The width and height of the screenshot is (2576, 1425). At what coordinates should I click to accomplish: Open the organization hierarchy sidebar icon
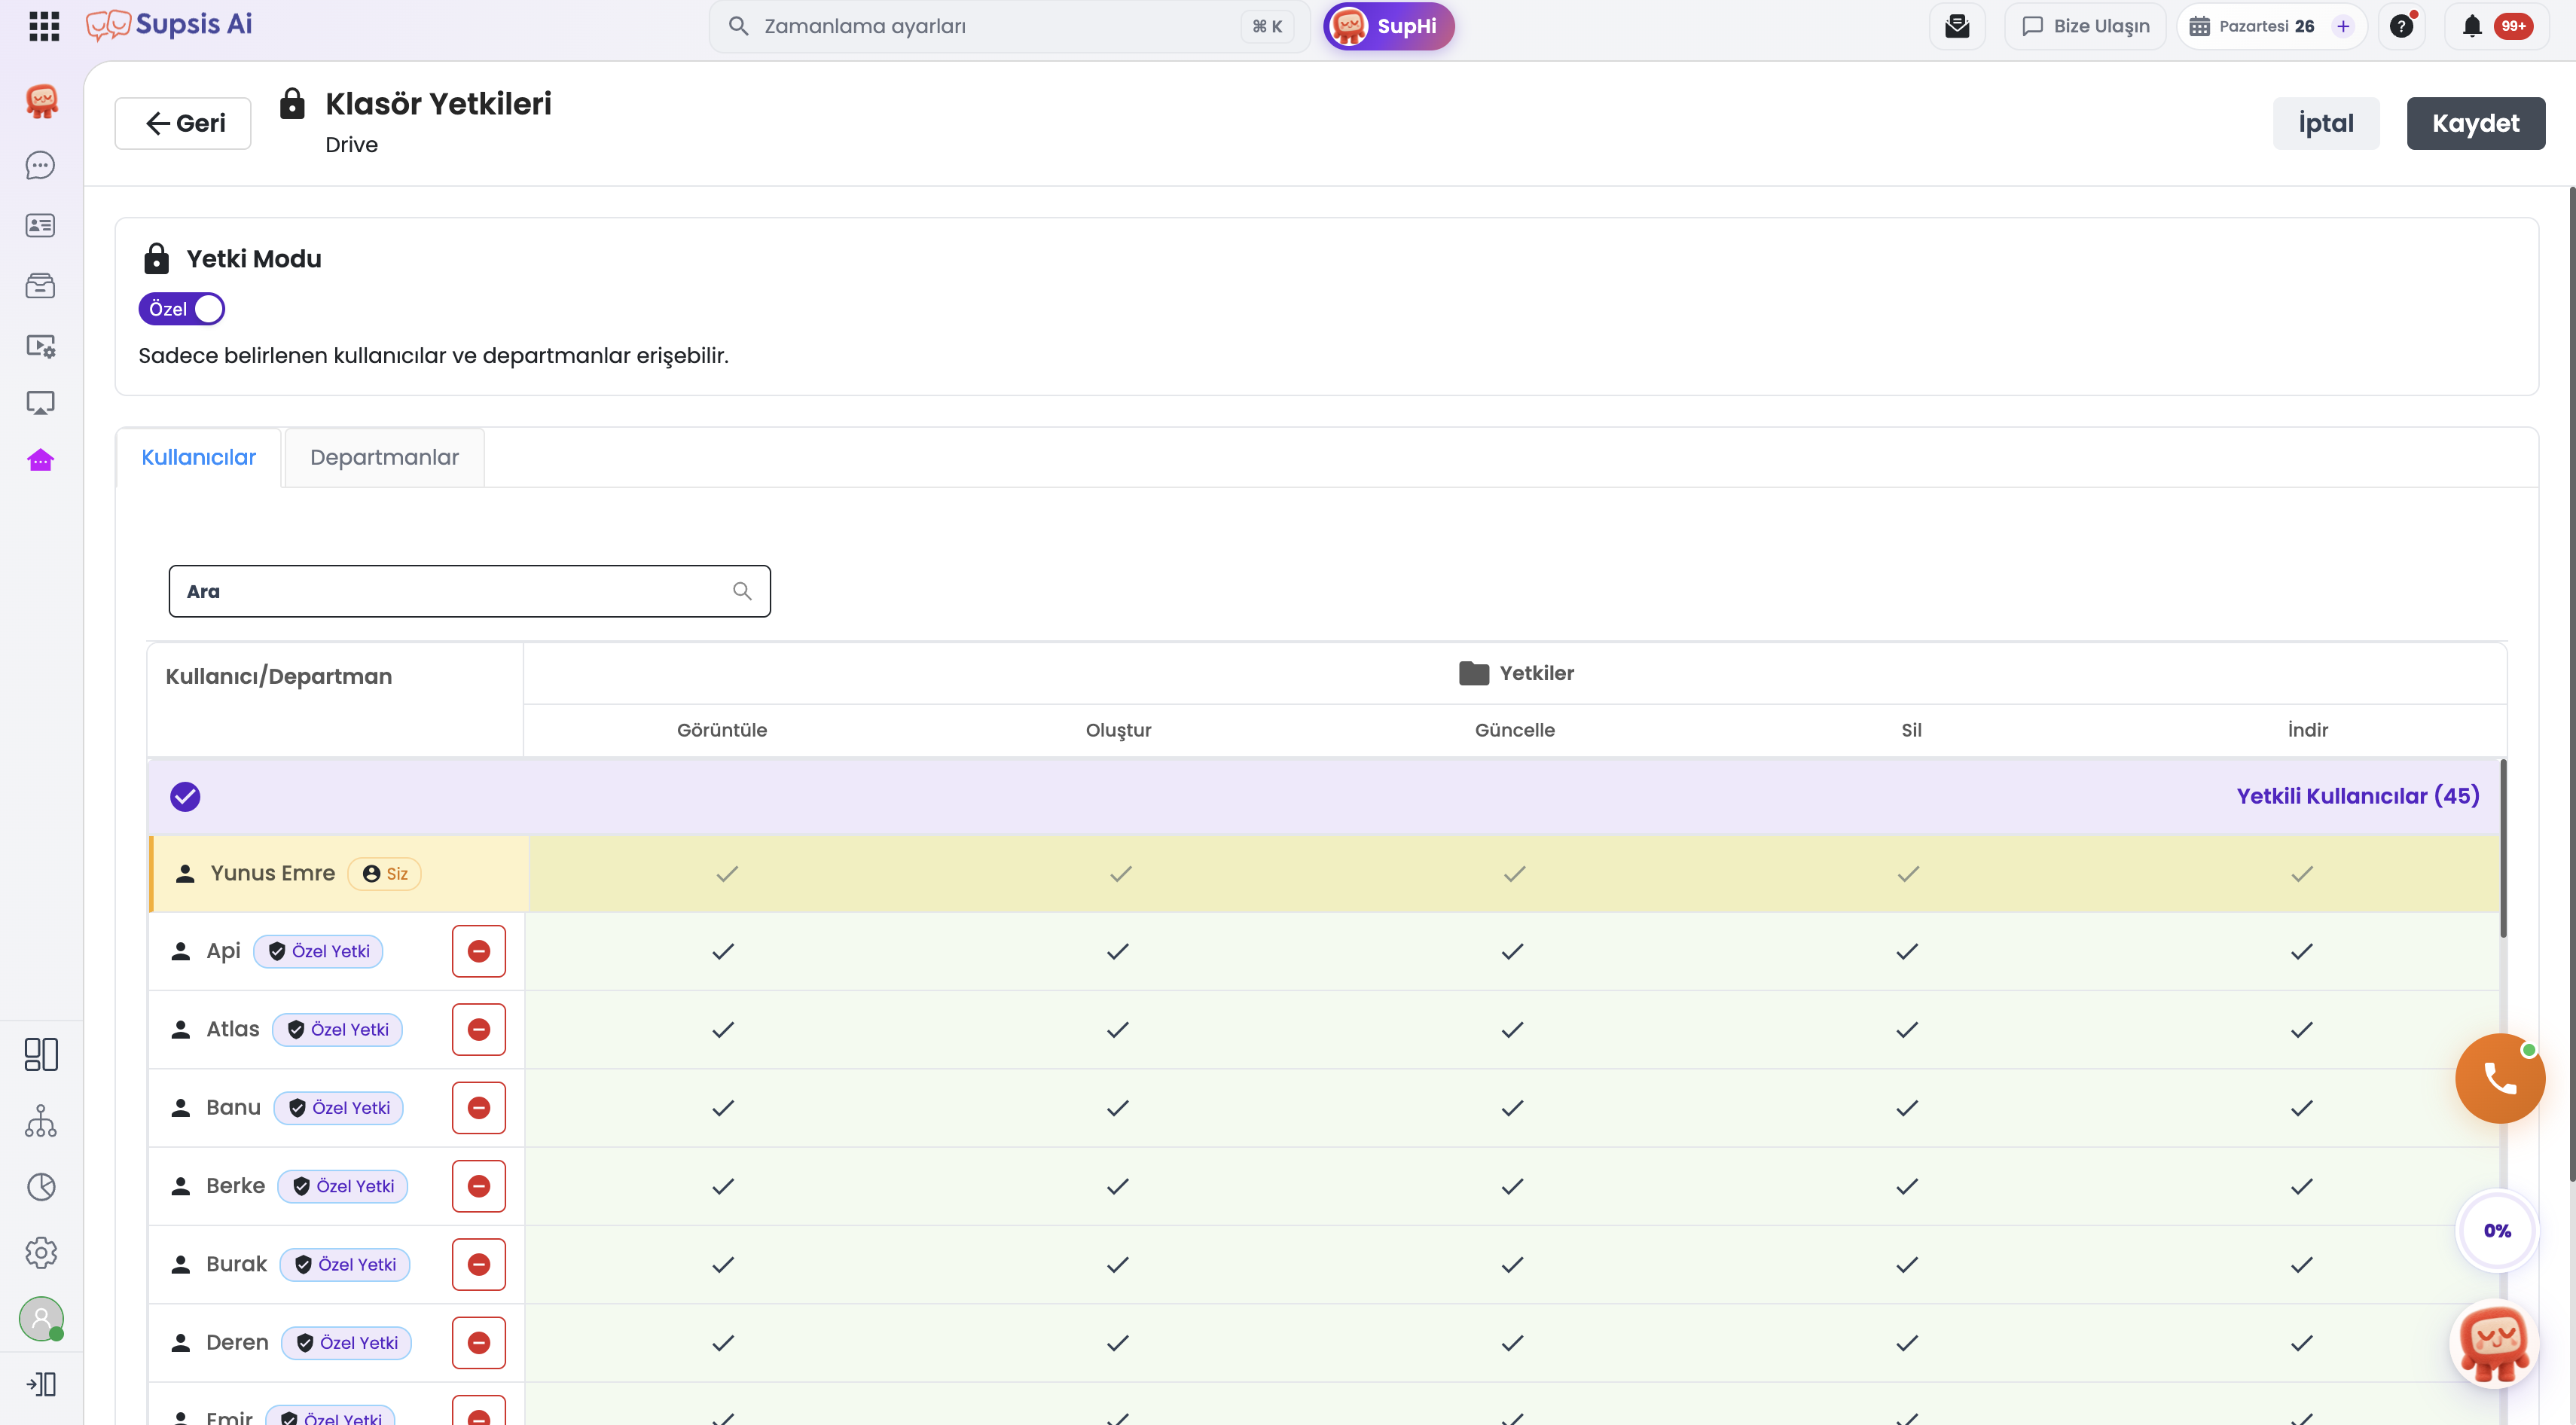41,1121
